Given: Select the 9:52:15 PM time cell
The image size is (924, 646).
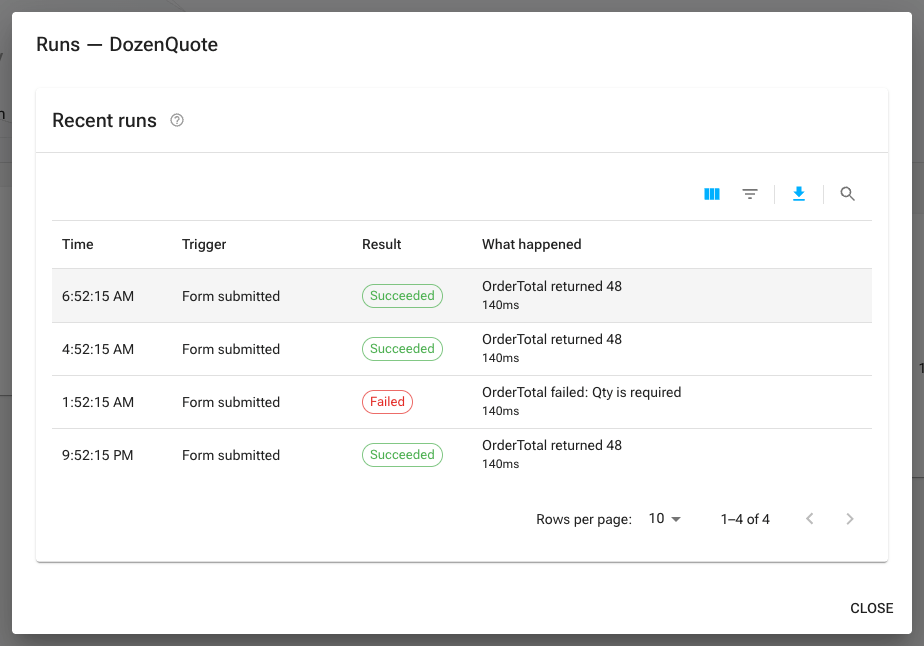Looking at the screenshot, I should (98, 455).
